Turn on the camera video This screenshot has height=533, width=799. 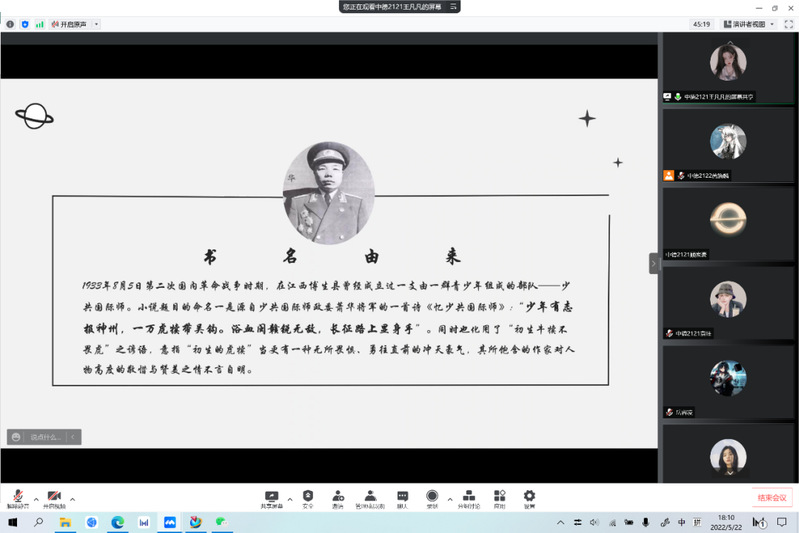tap(54, 497)
